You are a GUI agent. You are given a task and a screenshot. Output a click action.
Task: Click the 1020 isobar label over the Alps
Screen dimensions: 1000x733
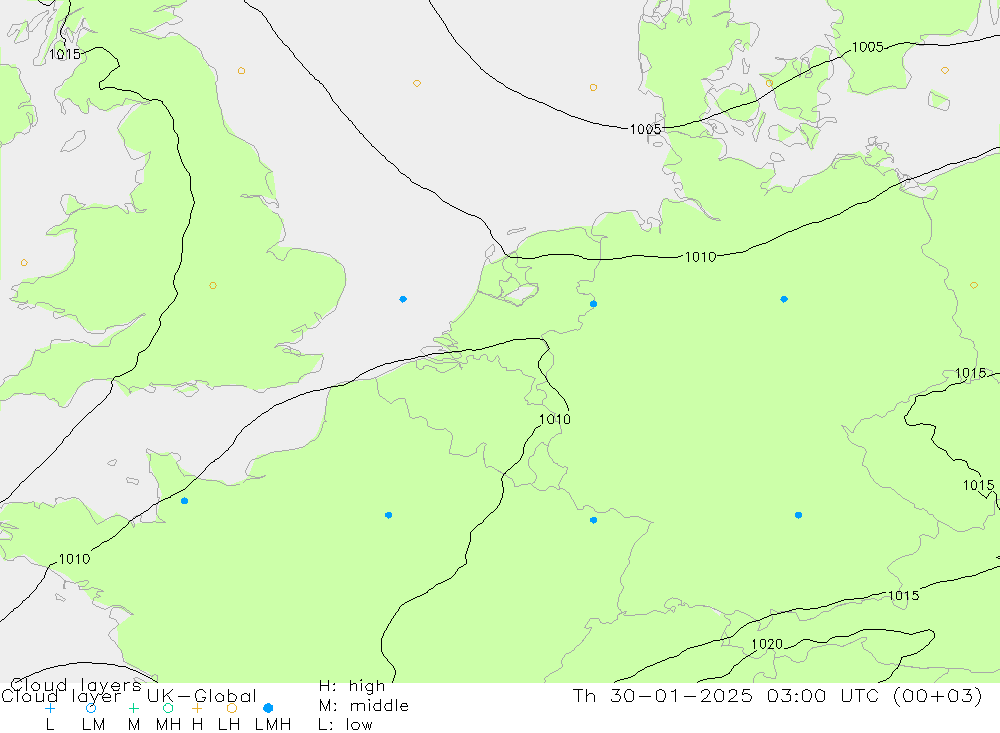click(767, 644)
